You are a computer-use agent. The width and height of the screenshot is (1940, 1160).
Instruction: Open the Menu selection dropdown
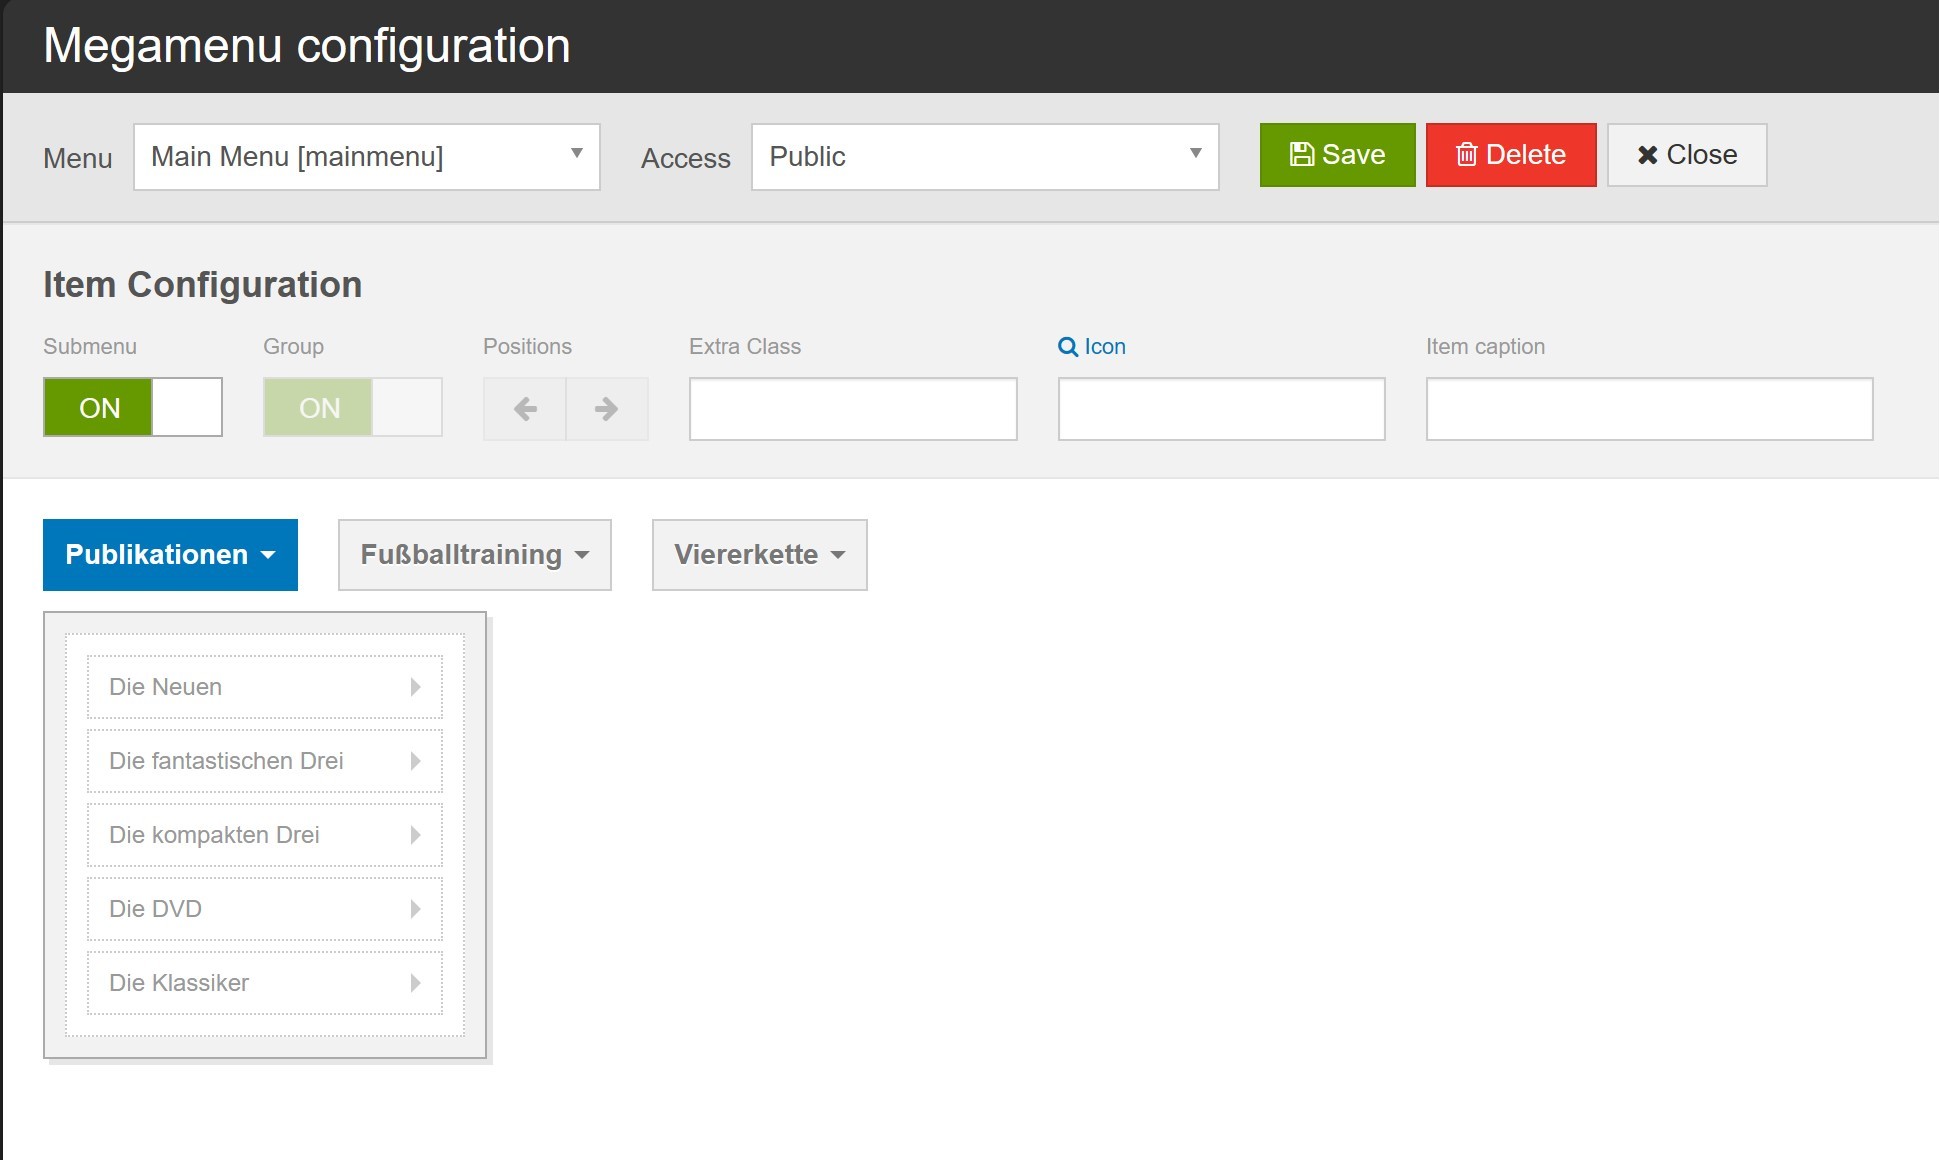tap(366, 157)
